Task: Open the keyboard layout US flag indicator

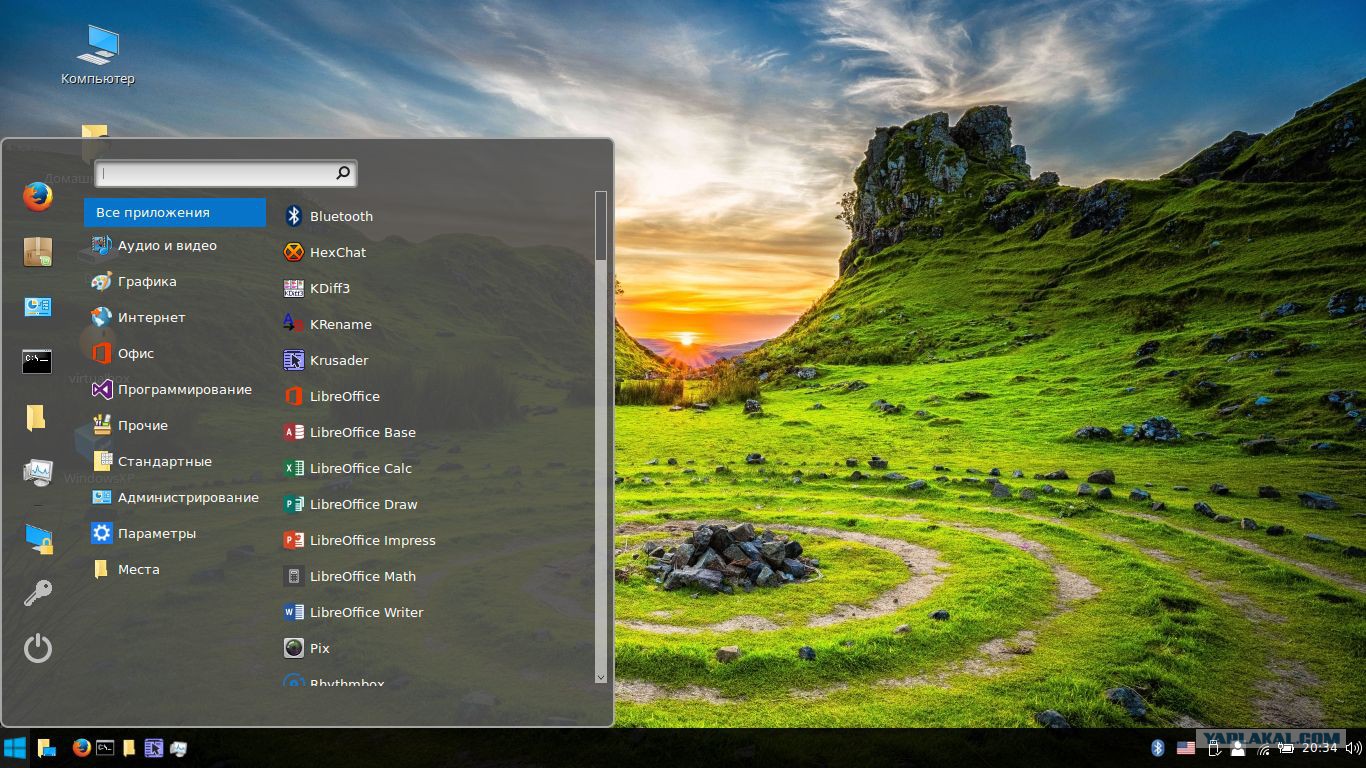Action: (1186, 748)
